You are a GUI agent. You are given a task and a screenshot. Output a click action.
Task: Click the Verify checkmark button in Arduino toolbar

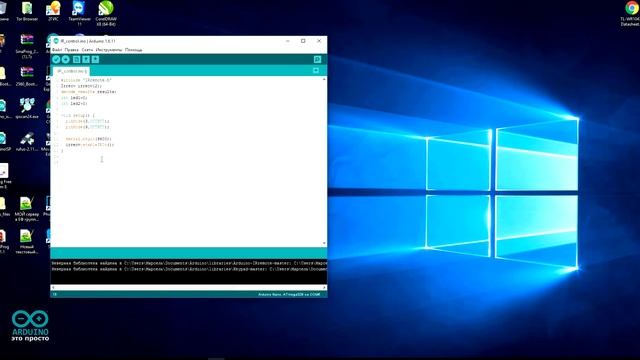click(56, 60)
